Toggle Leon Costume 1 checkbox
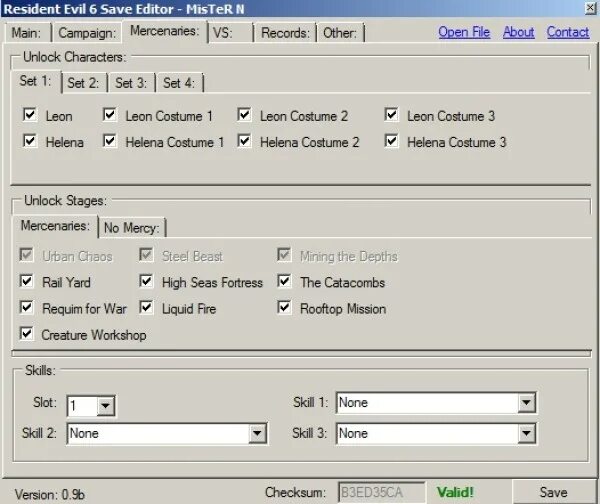The height and width of the screenshot is (504, 600). click(109, 114)
